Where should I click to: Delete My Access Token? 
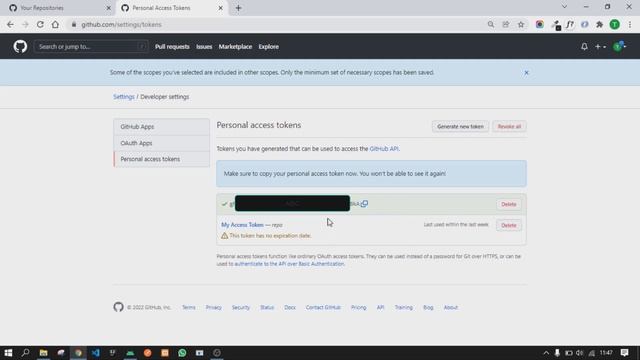point(509,225)
